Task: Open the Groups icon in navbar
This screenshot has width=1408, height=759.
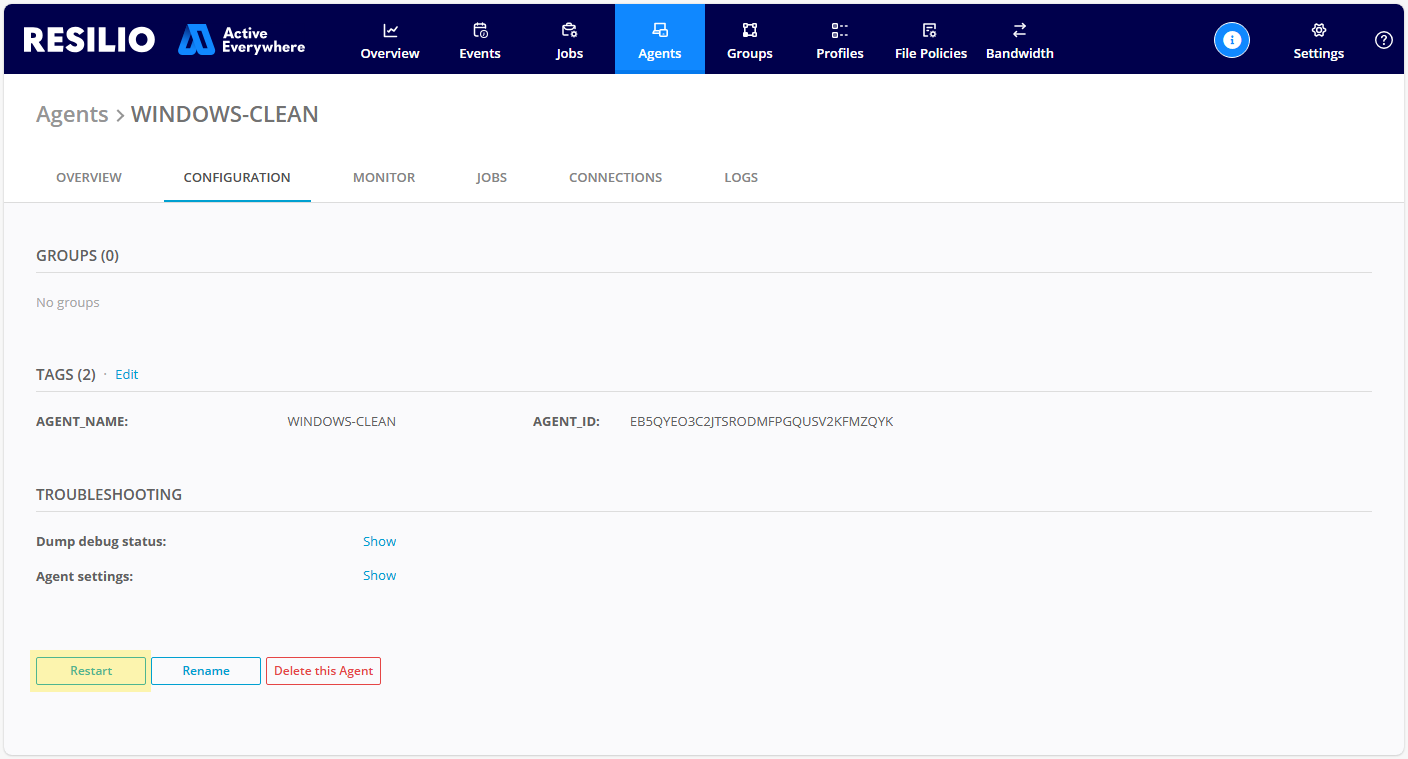Action: pos(750,30)
